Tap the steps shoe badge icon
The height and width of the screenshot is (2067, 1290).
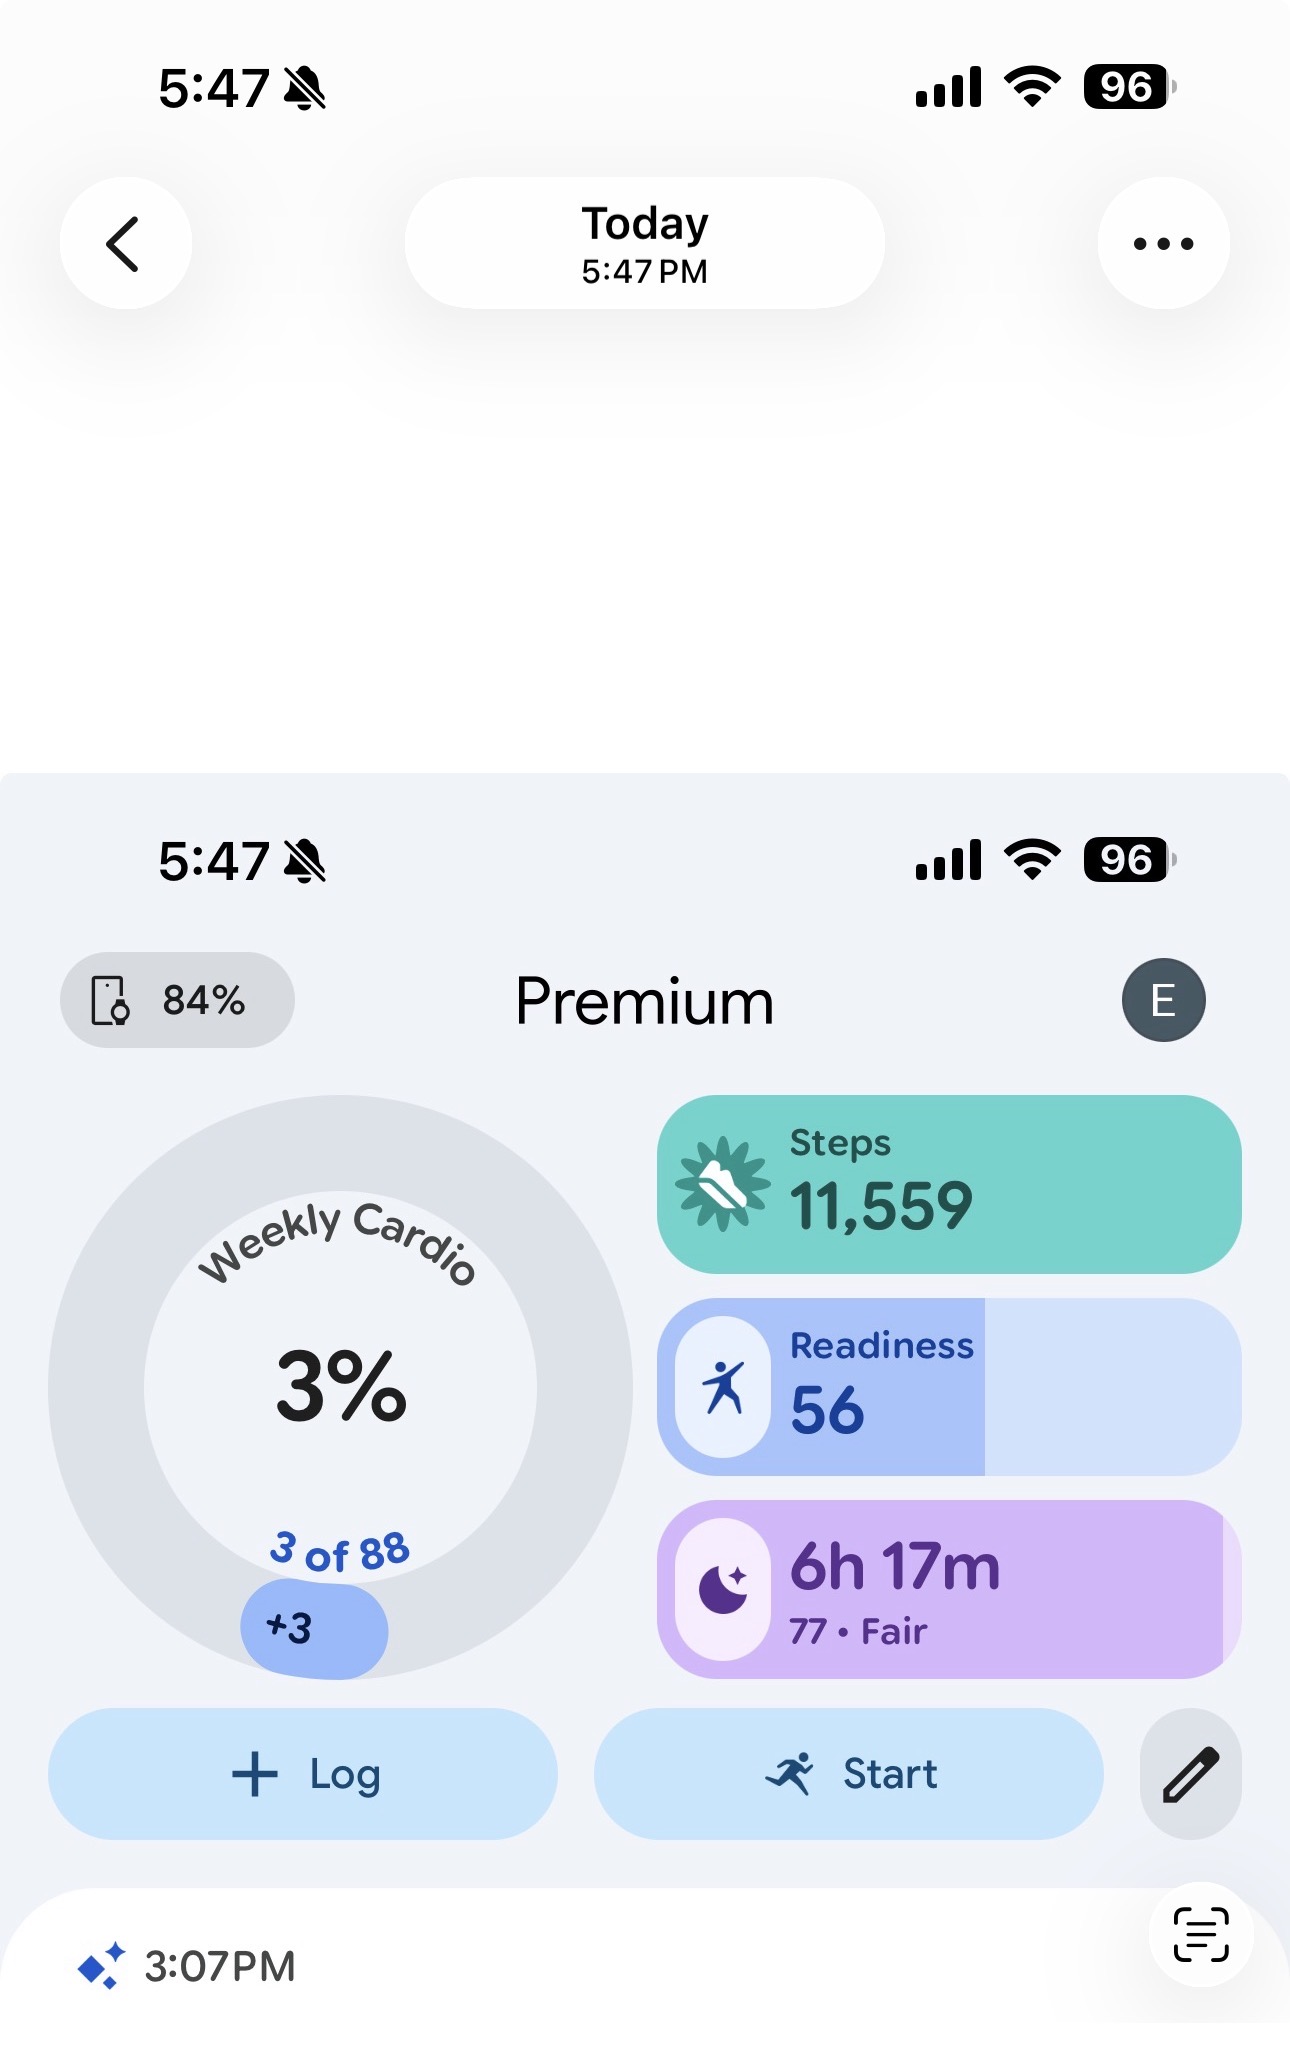pyautogui.click(x=723, y=1184)
